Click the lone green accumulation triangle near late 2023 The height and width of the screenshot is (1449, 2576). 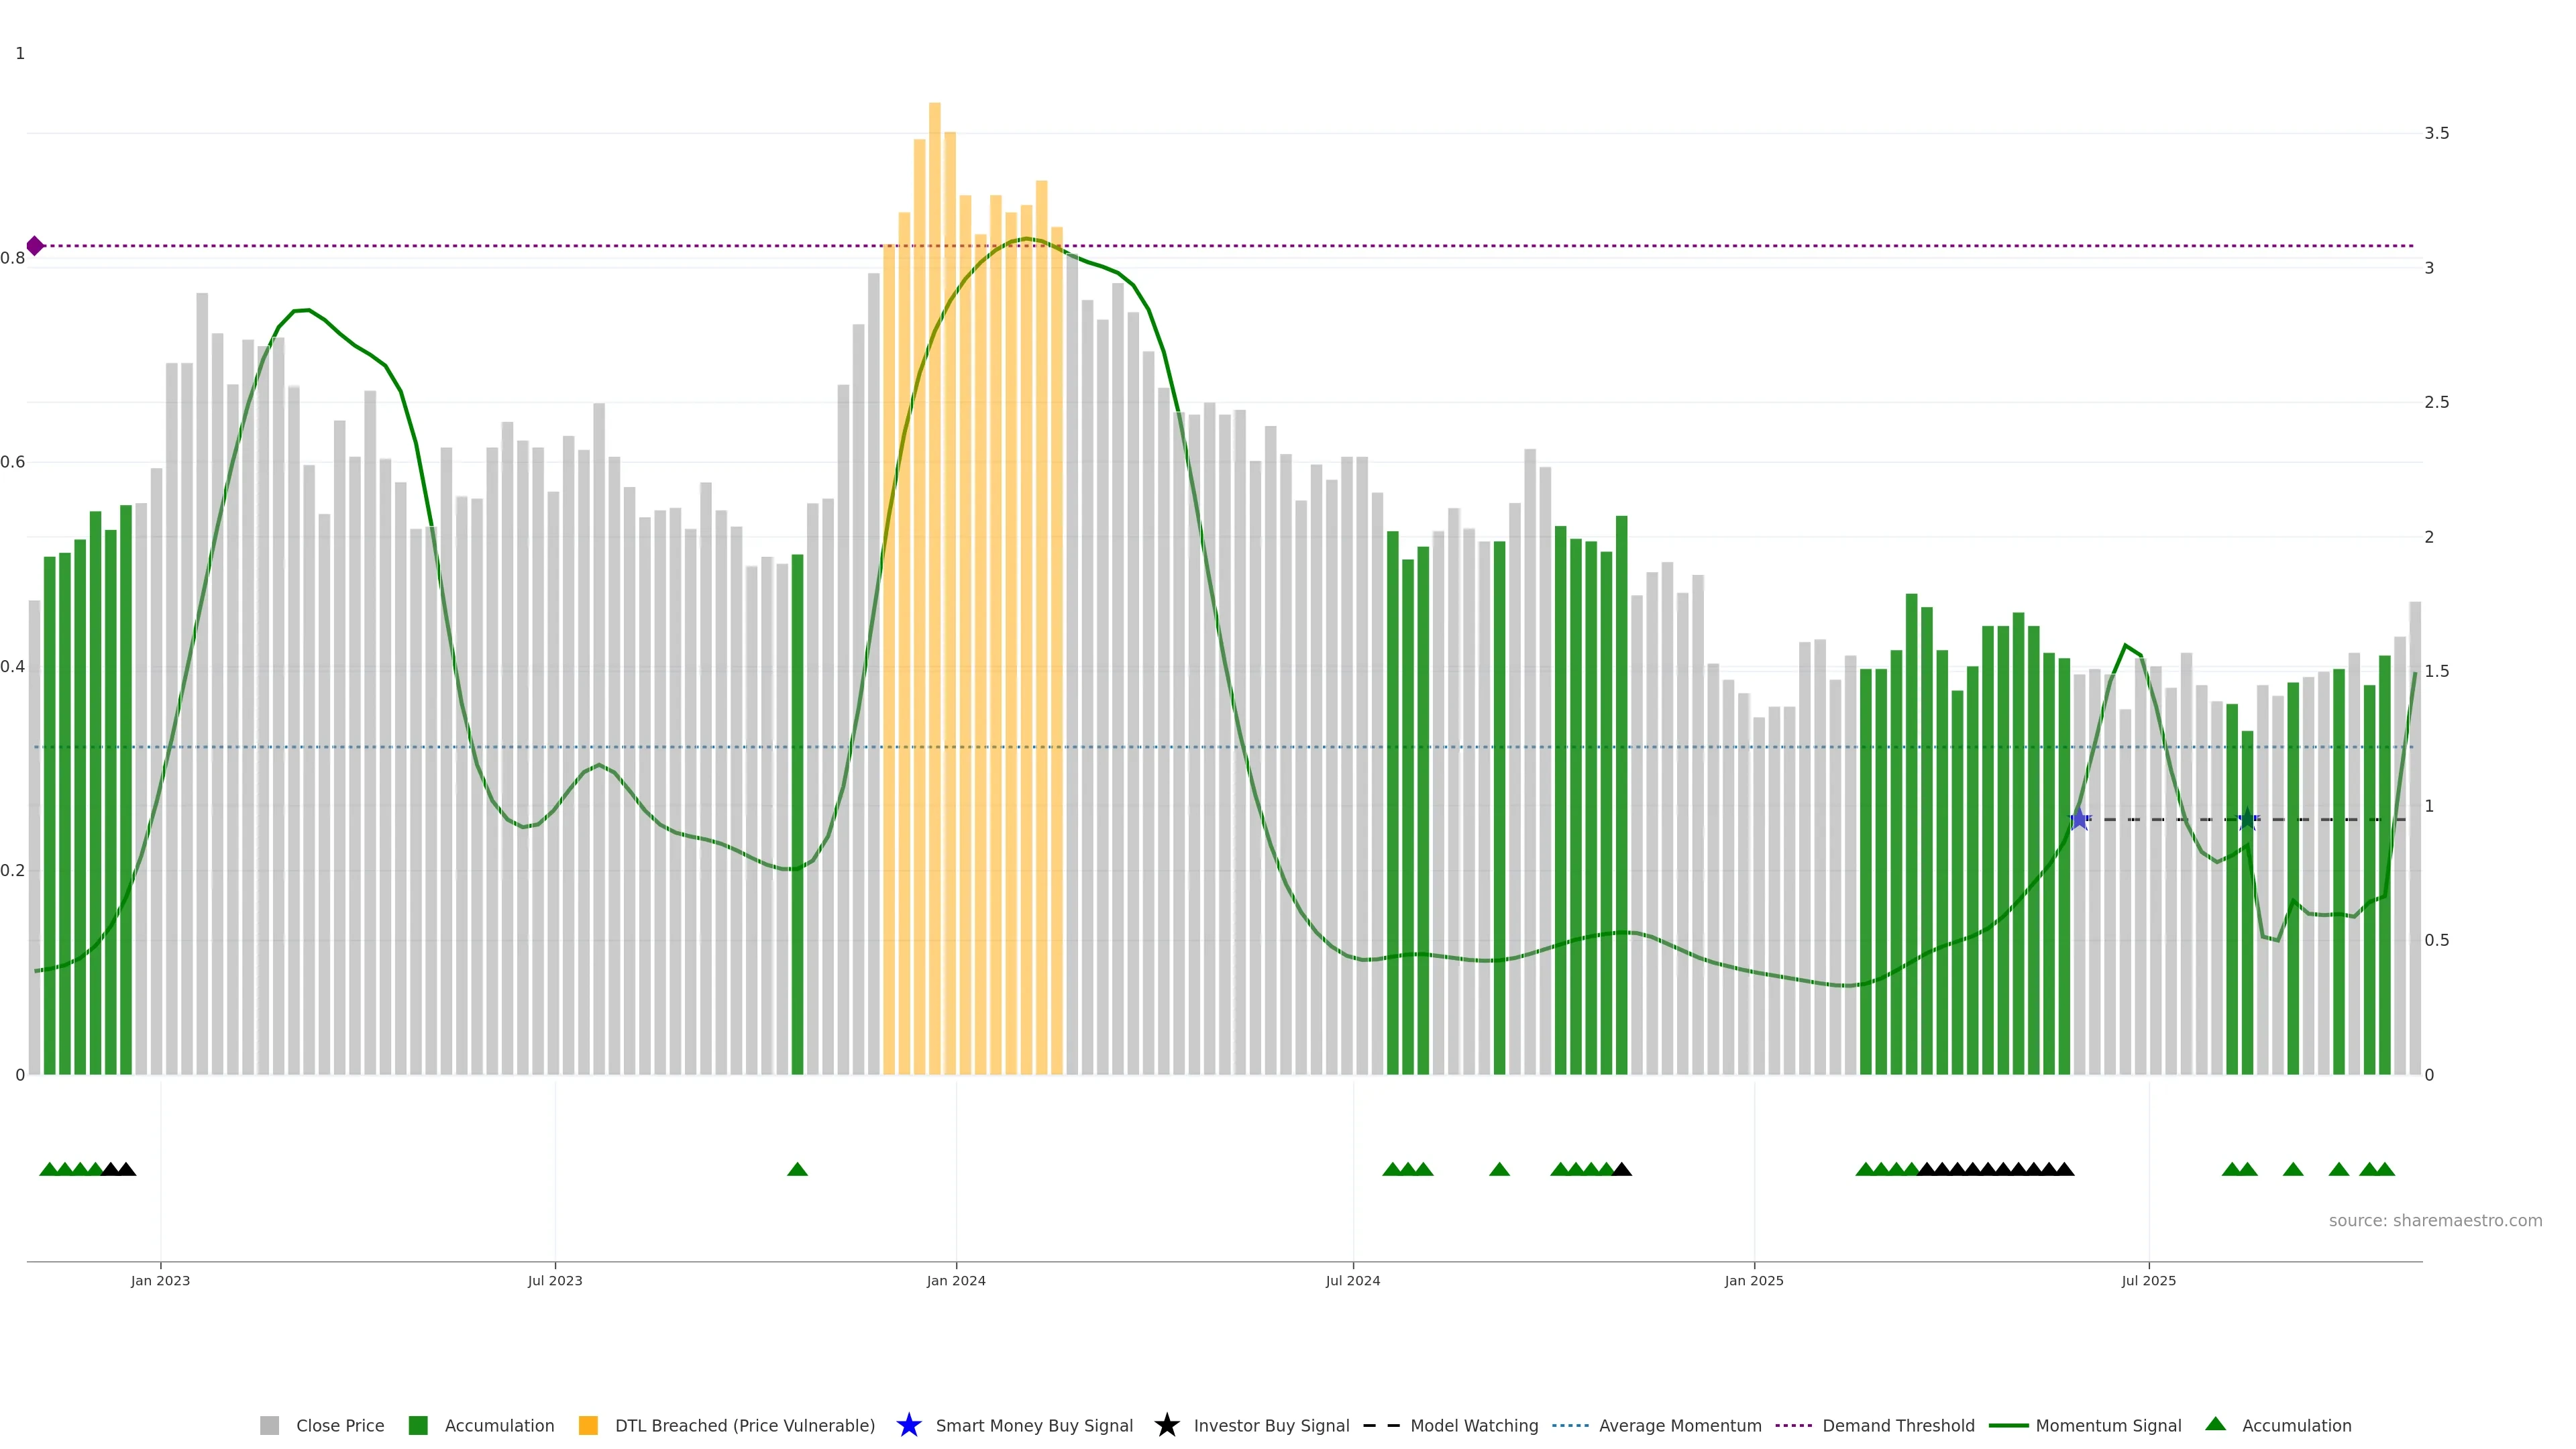coord(797,1169)
